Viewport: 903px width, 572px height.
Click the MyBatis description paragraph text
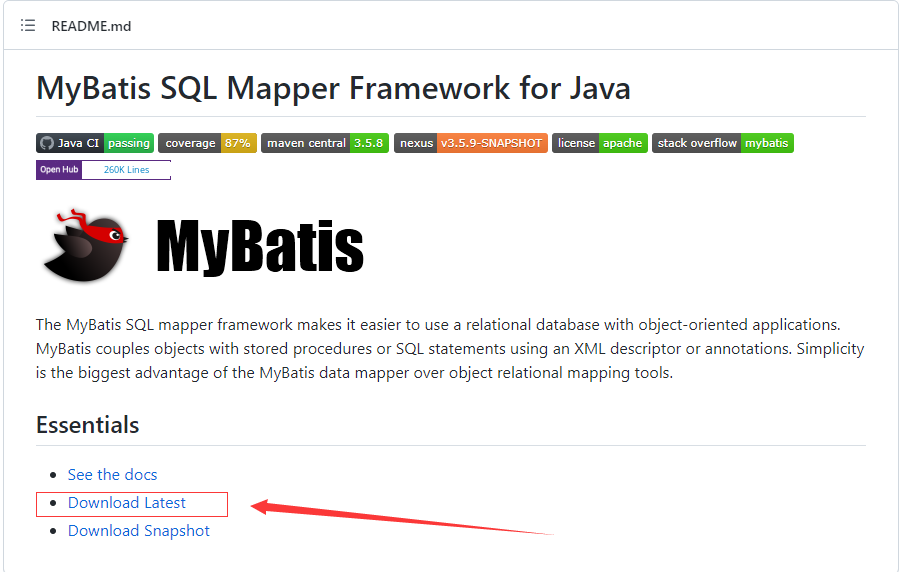click(x=450, y=349)
